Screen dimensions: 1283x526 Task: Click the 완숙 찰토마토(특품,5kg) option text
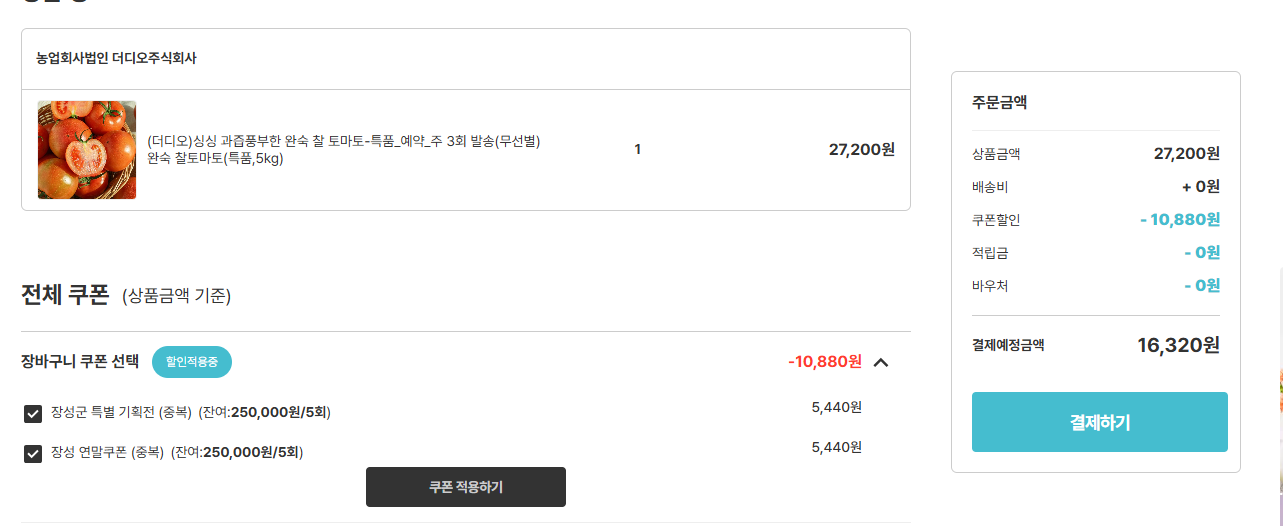(215, 158)
